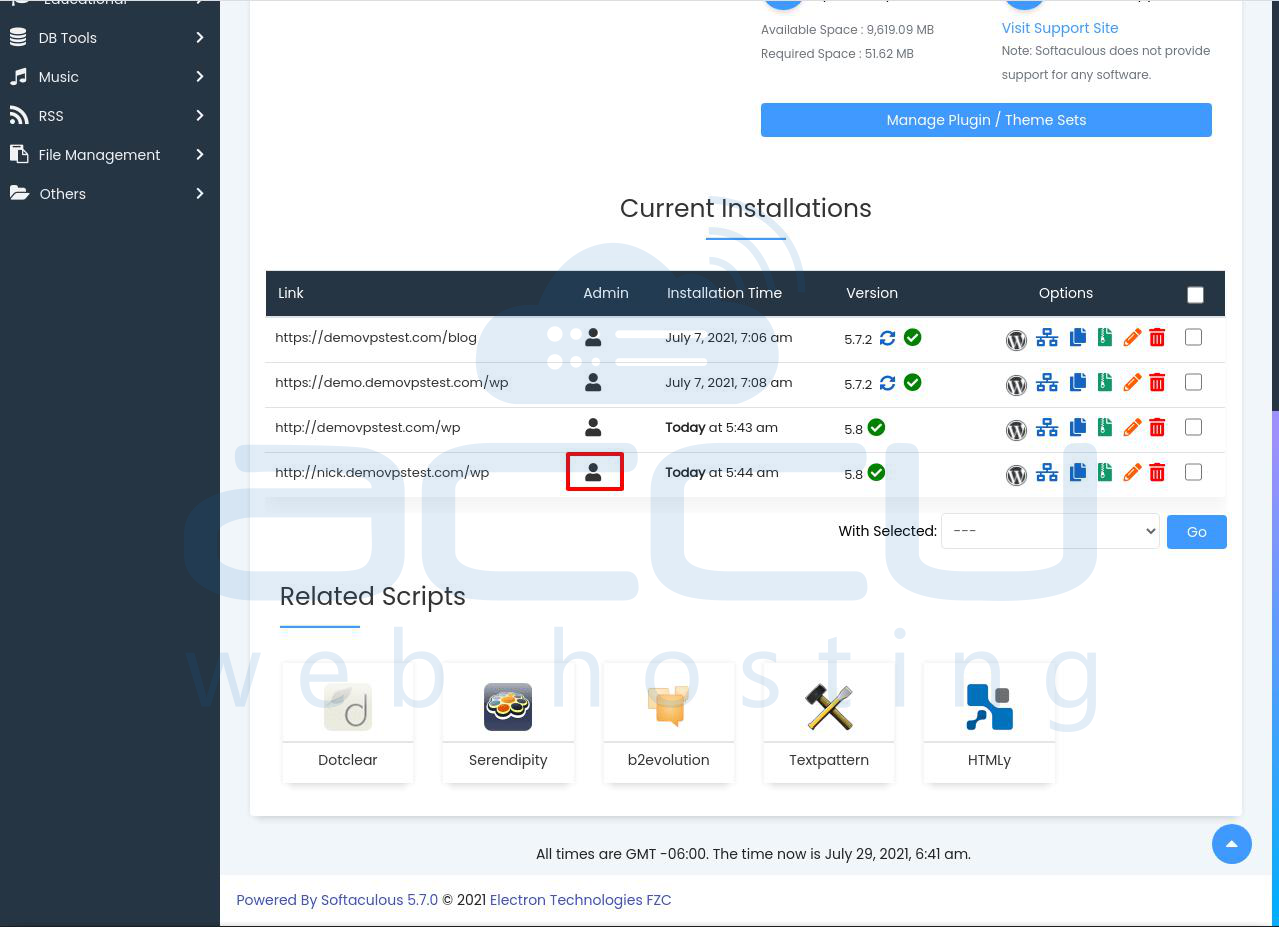This screenshot has width=1279, height=927.
Task: Click the Current Installations heading
Action: [x=746, y=208]
